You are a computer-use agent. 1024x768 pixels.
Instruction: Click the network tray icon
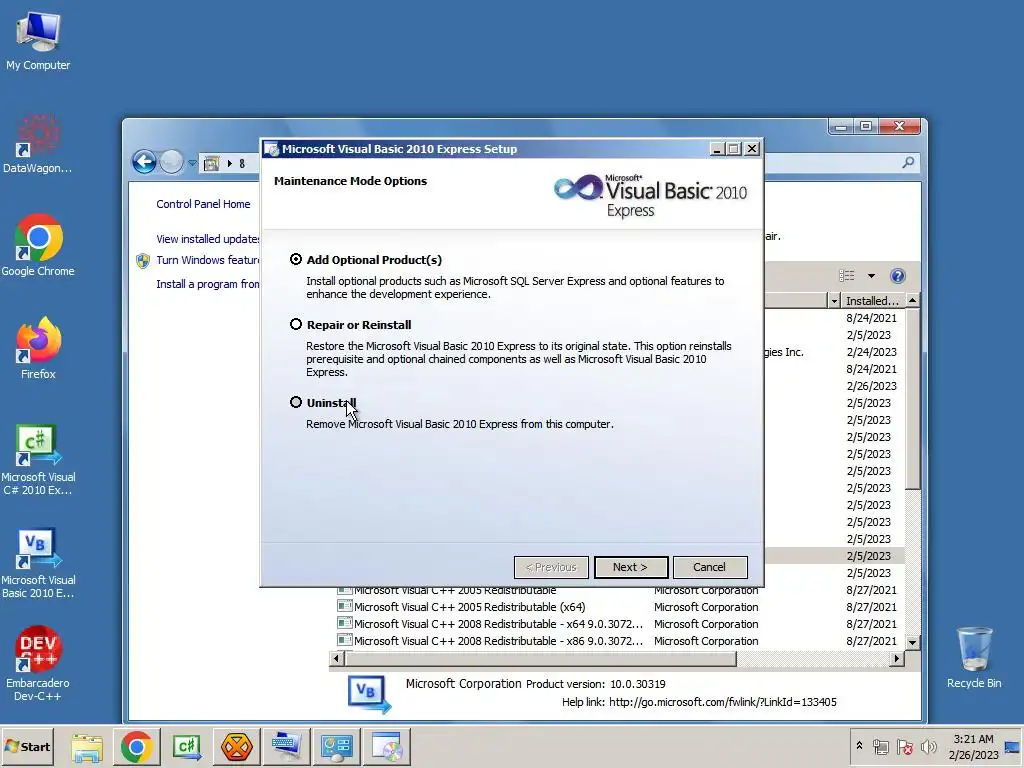point(881,746)
